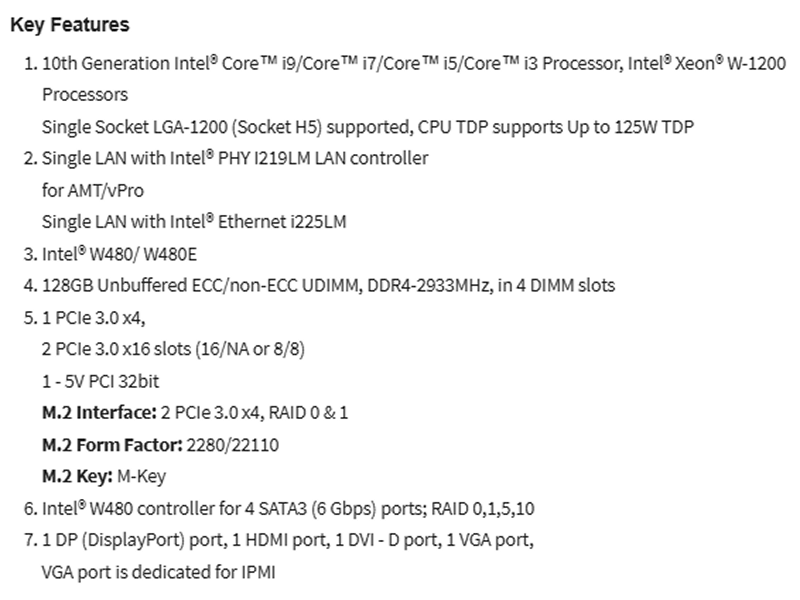Select the '1 PCIe 3.0 x4,' line
The width and height of the screenshot is (800, 600).
[x=93, y=318]
